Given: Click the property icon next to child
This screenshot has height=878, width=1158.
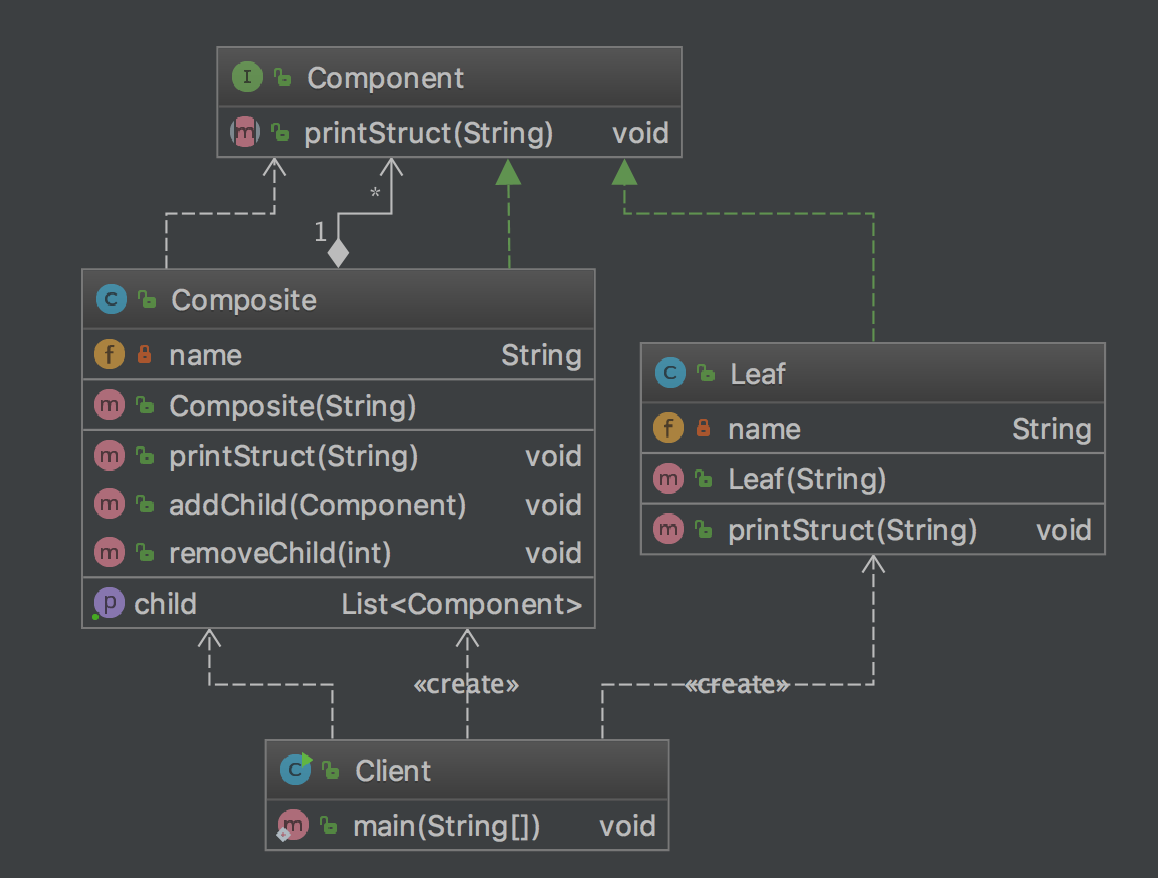Looking at the screenshot, I should [109, 604].
